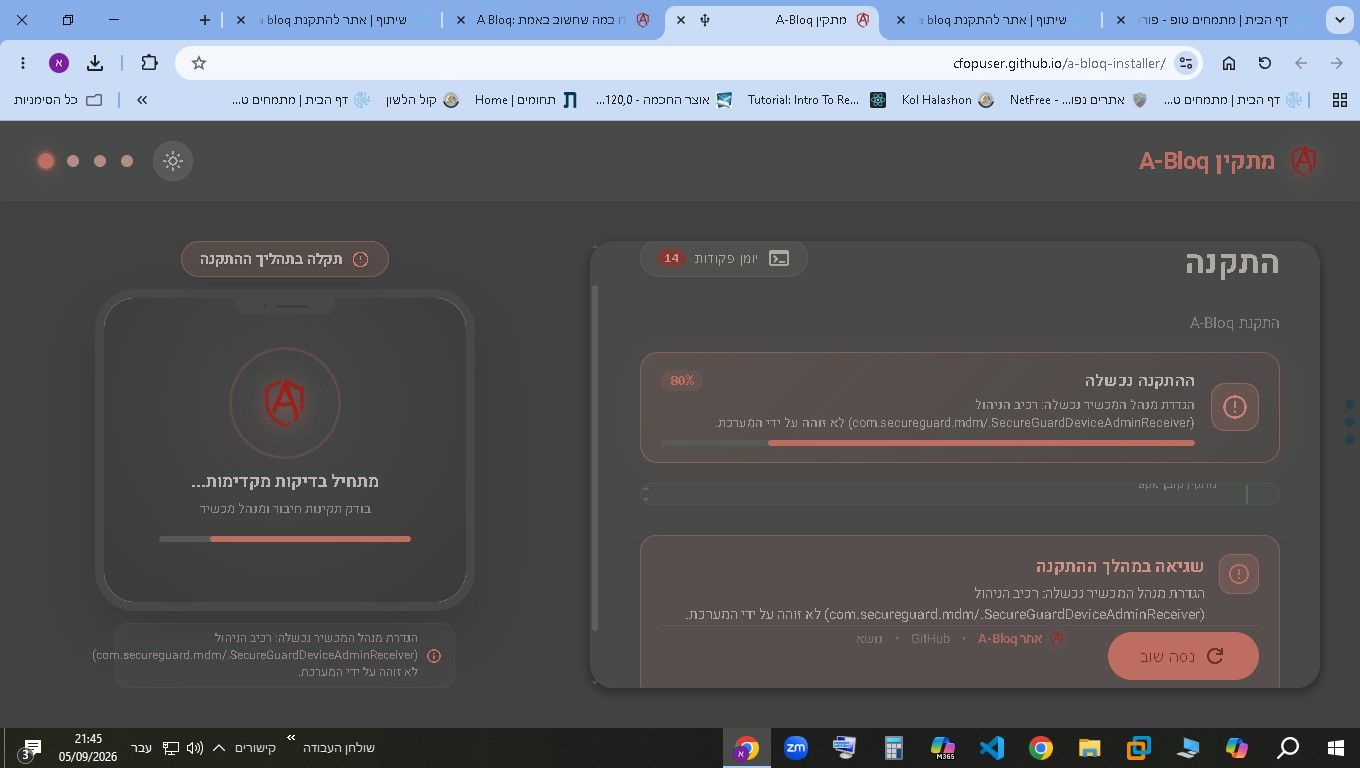
Task: Click the stepper arrows on the collapsed row
Action: [x=646, y=494]
